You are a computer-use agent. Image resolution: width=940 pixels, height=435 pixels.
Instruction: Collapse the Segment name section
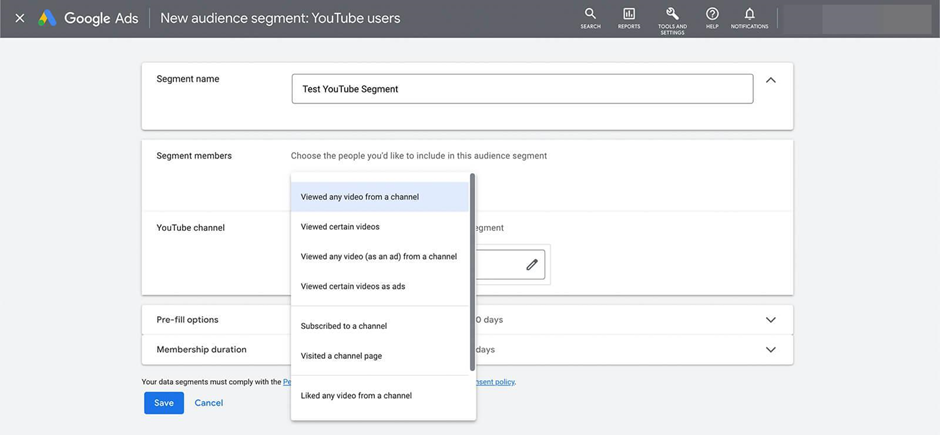pyautogui.click(x=771, y=80)
